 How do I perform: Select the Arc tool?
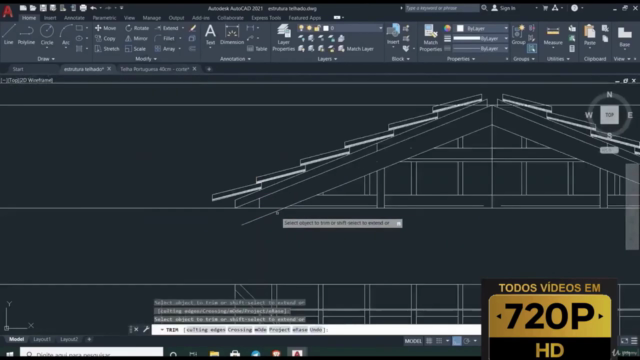(66, 34)
